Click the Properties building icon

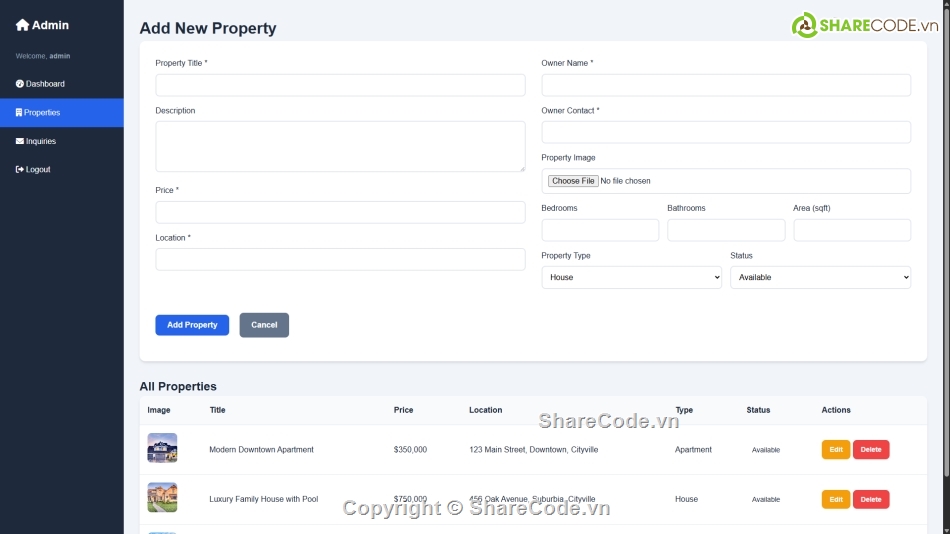(x=19, y=112)
